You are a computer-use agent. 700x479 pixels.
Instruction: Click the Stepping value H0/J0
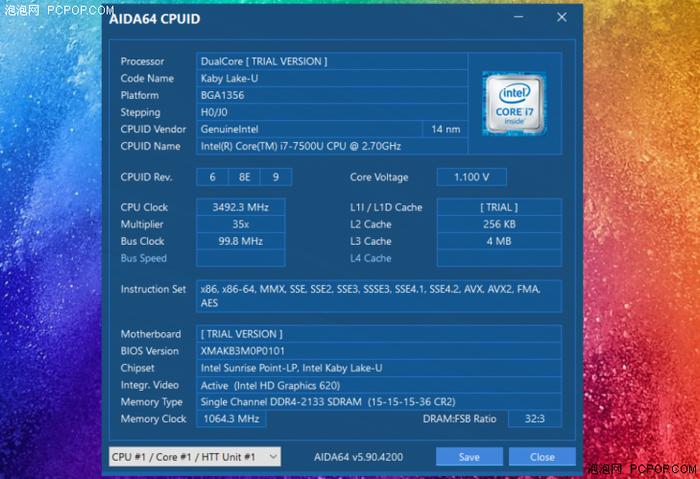pos(332,112)
